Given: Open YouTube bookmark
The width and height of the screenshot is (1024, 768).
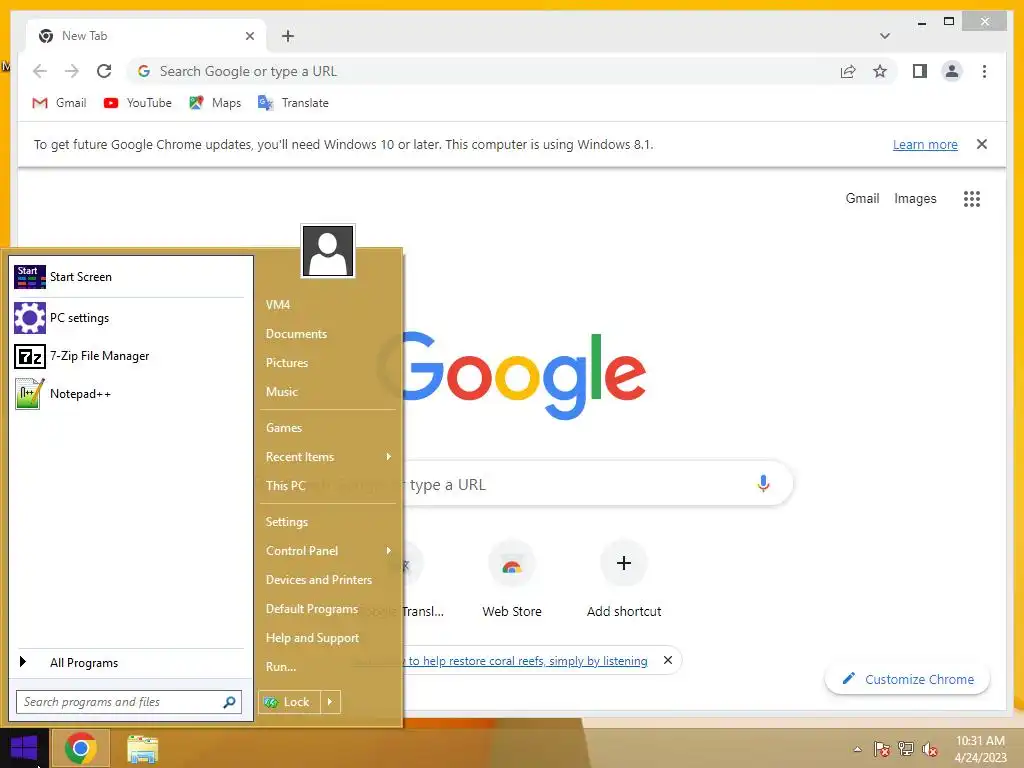Looking at the screenshot, I should point(137,103).
